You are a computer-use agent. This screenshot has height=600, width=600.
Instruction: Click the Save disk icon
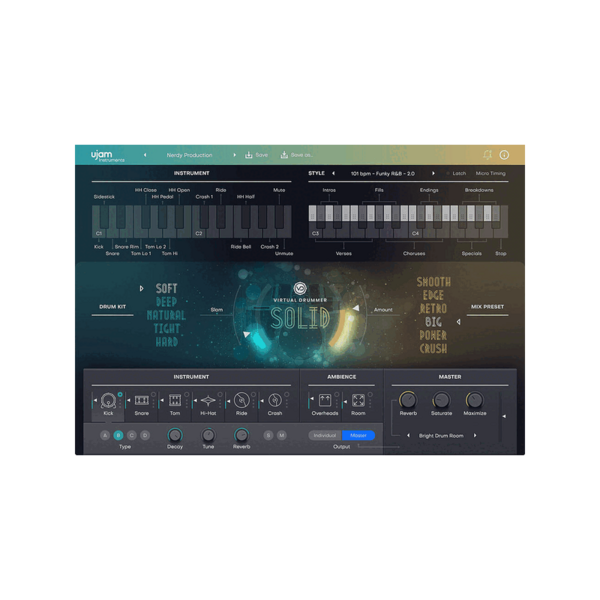(x=249, y=155)
